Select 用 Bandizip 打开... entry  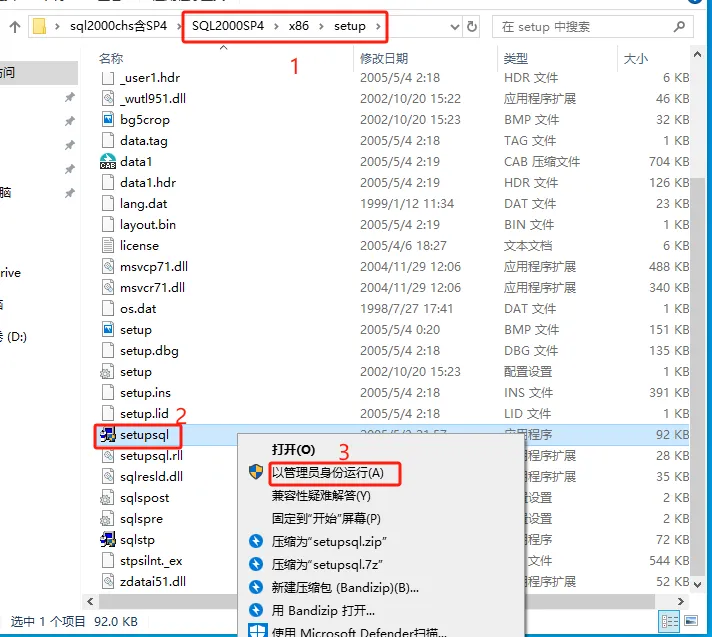pyautogui.click(x=323, y=611)
